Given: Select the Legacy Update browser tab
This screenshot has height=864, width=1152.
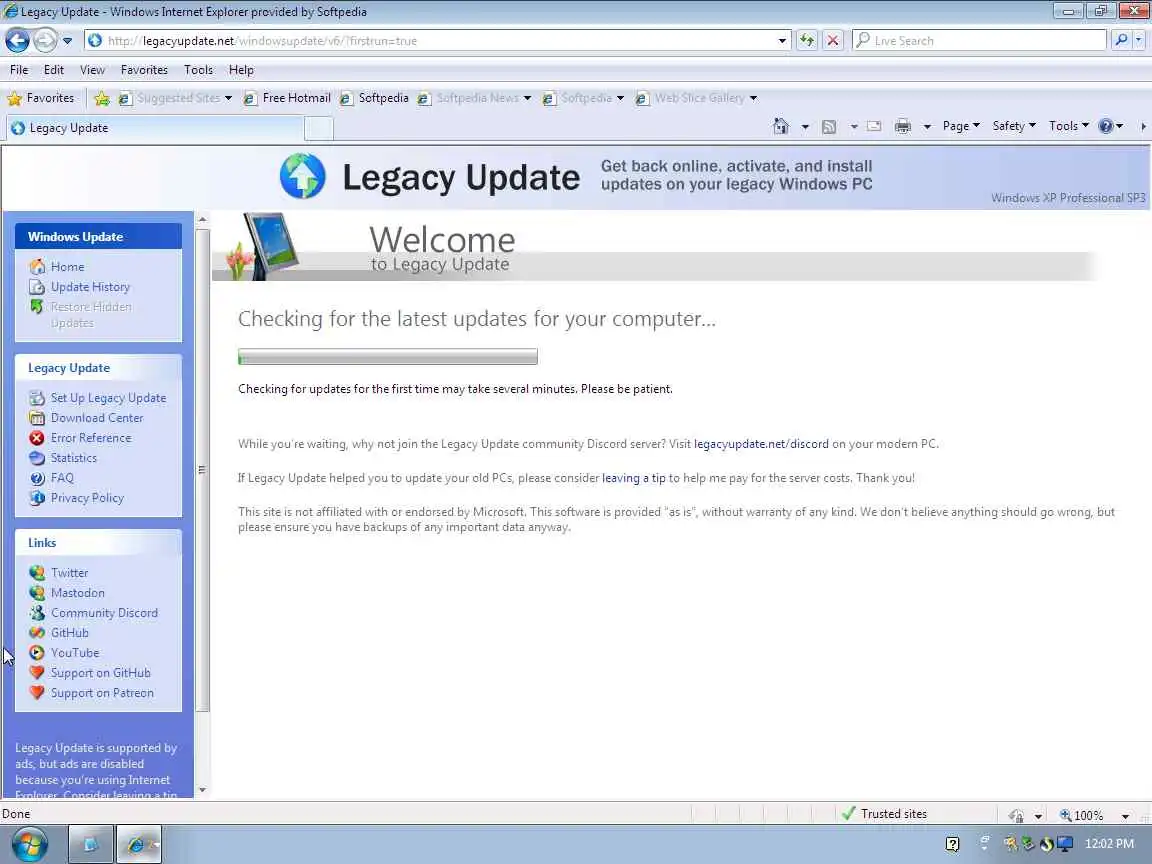Looking at the screenshot, I should coord(154,128).
